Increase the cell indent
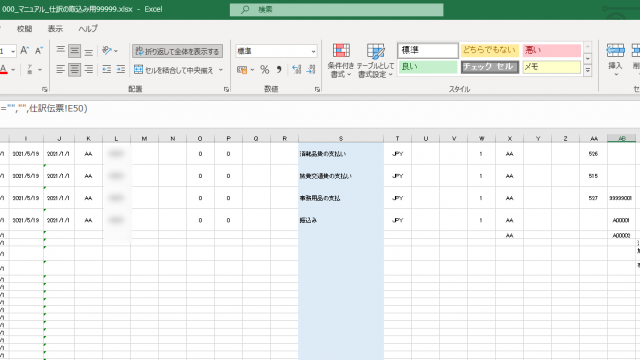Screen dimensions: 640x360 [x=120, y=69]
